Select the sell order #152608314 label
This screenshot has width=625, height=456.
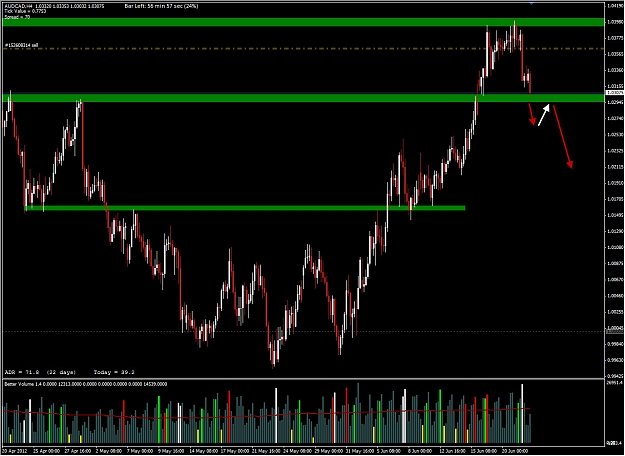22,45
